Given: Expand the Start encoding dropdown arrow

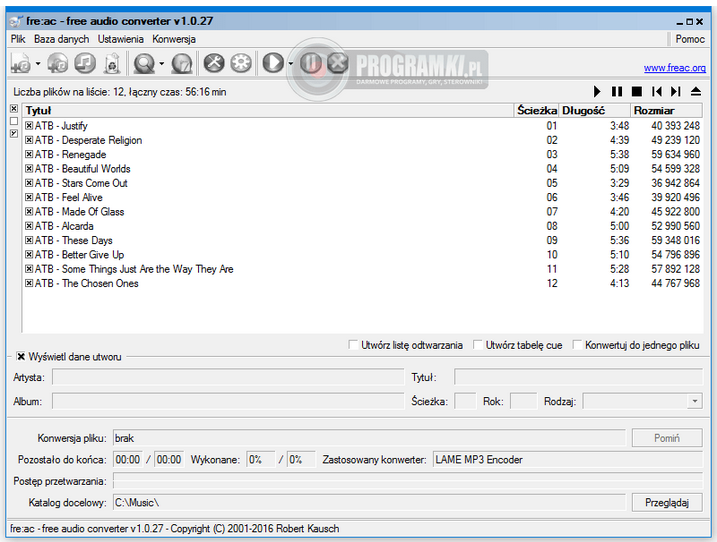Looking at the screenshot, I should pos(291,63).
